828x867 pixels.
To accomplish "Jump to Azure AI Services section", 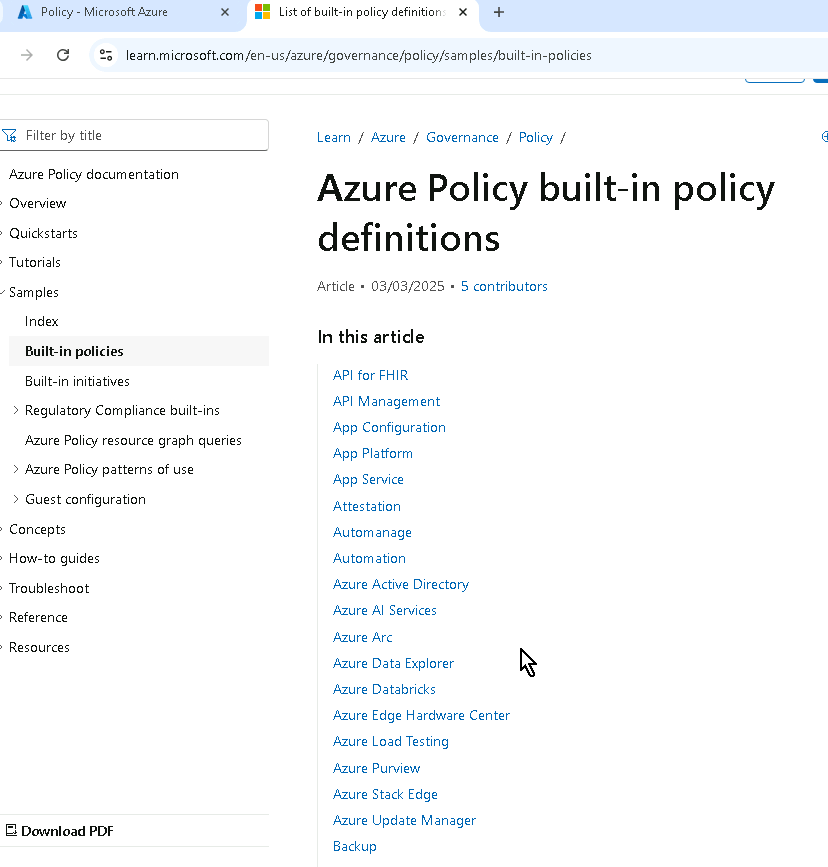I will tap(385, 610).
